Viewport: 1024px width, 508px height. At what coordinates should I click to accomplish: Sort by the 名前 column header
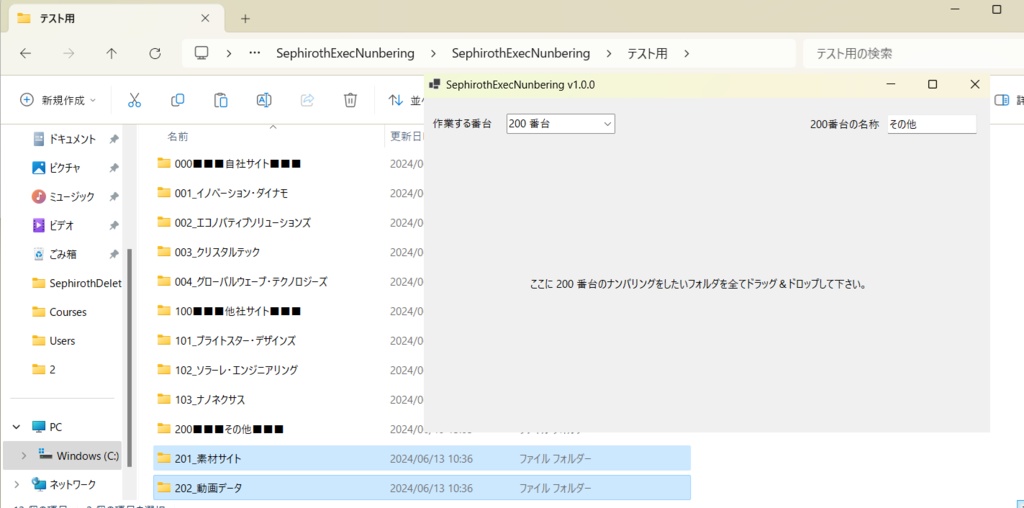click(x=178, y=137)
